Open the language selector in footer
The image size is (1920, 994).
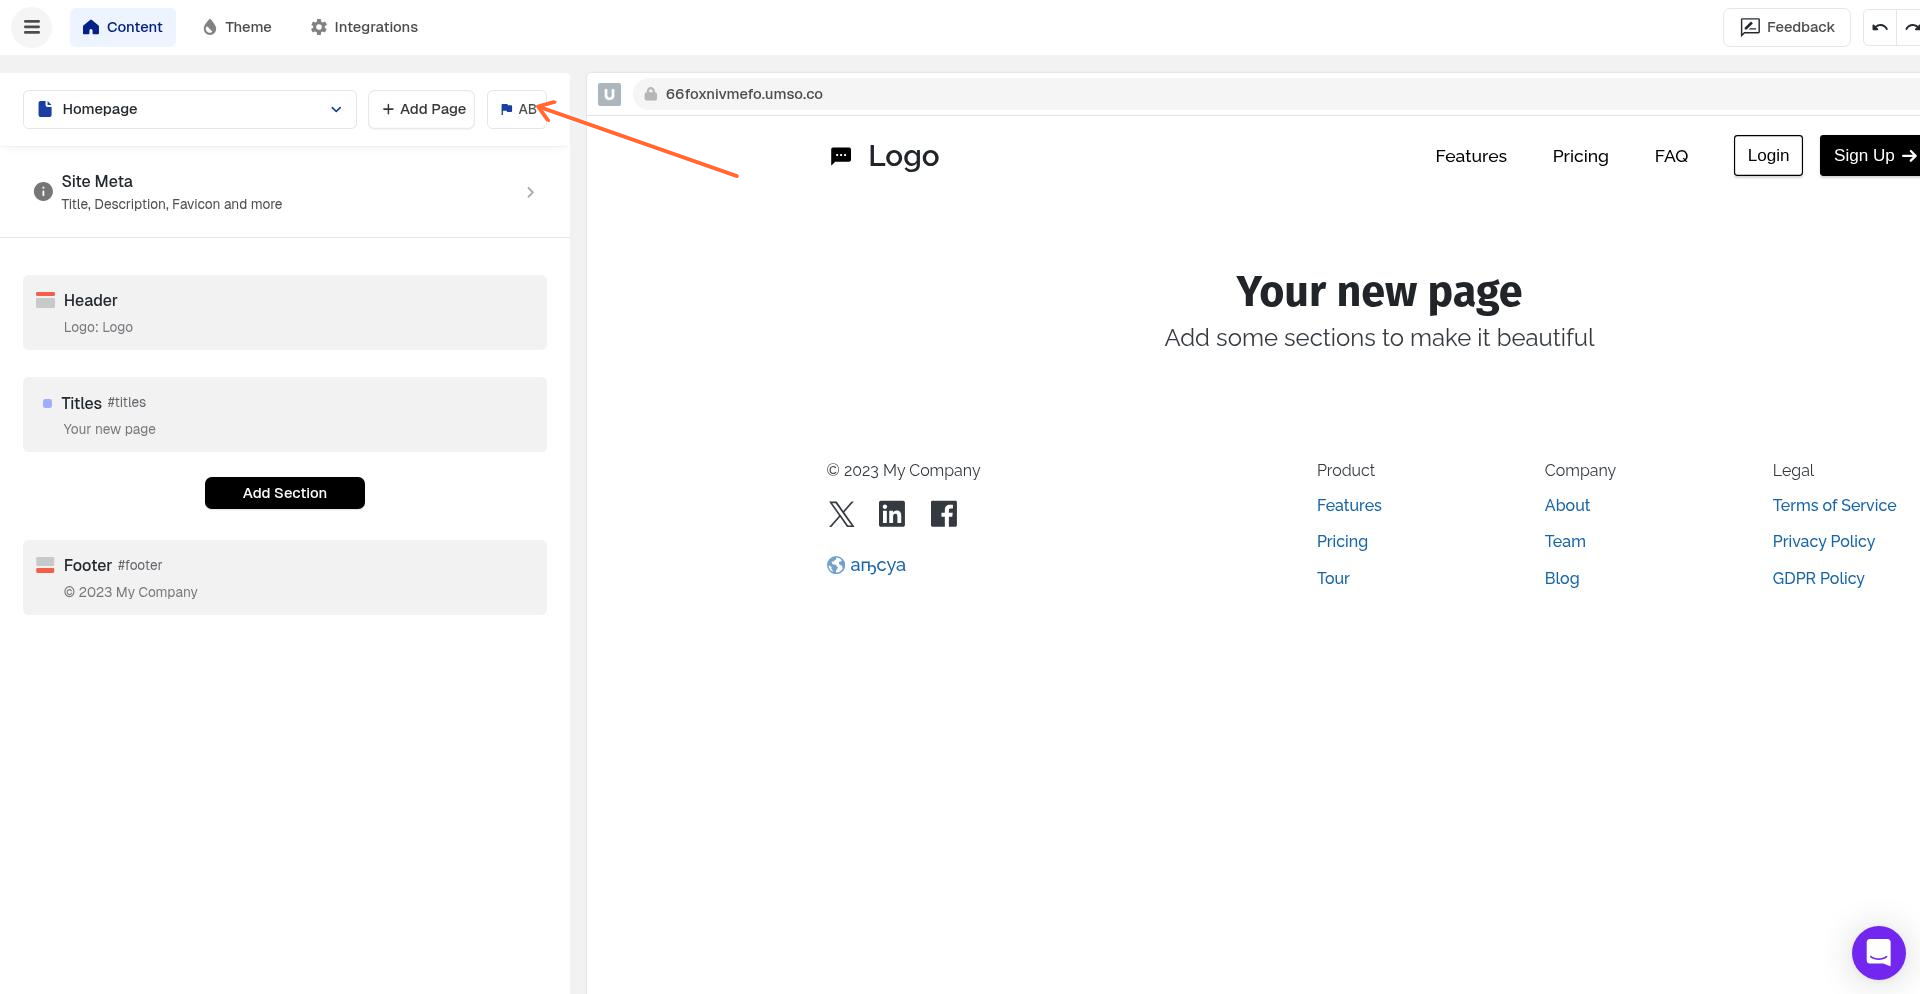[866, 564]
